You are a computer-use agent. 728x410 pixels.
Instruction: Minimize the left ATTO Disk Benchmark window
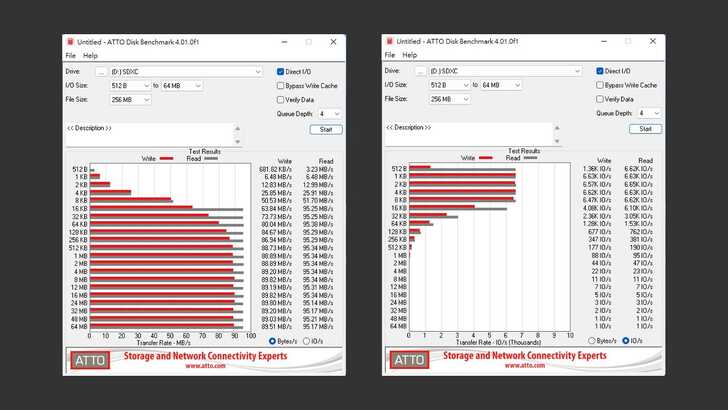(284, 42)
